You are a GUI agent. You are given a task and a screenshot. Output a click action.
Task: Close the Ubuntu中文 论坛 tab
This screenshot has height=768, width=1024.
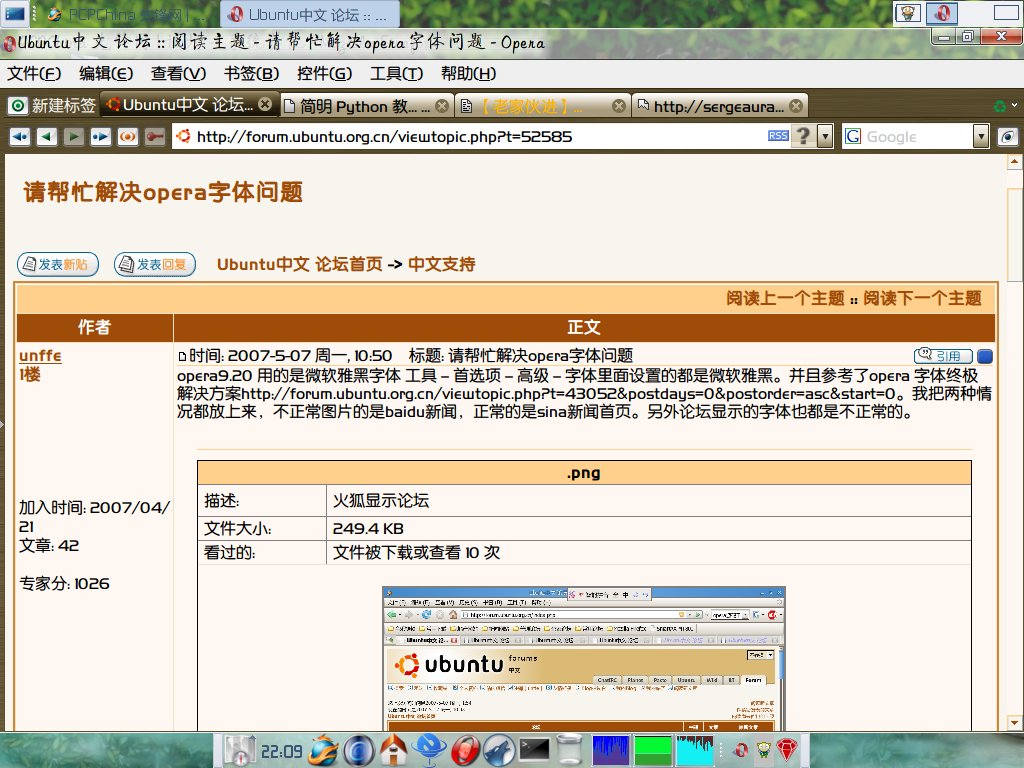coord(264,104)
